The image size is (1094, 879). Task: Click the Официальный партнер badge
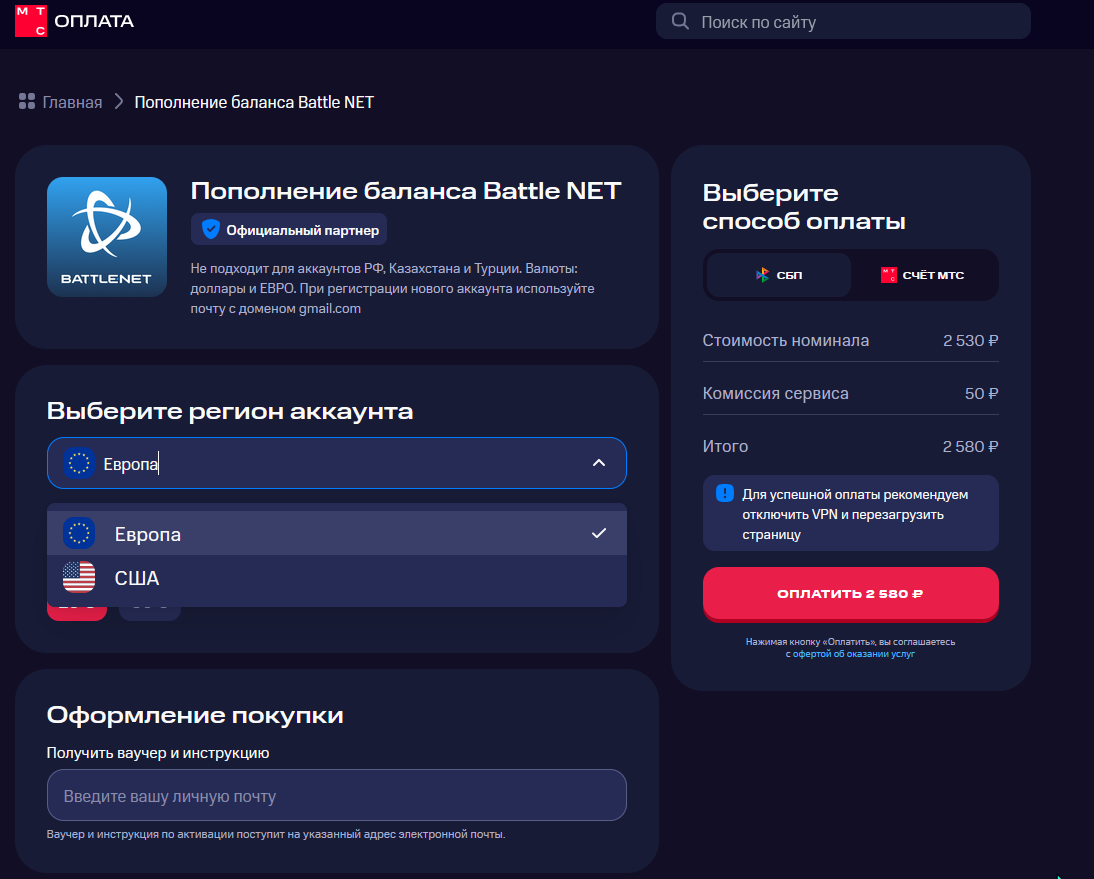pos(289,230)
